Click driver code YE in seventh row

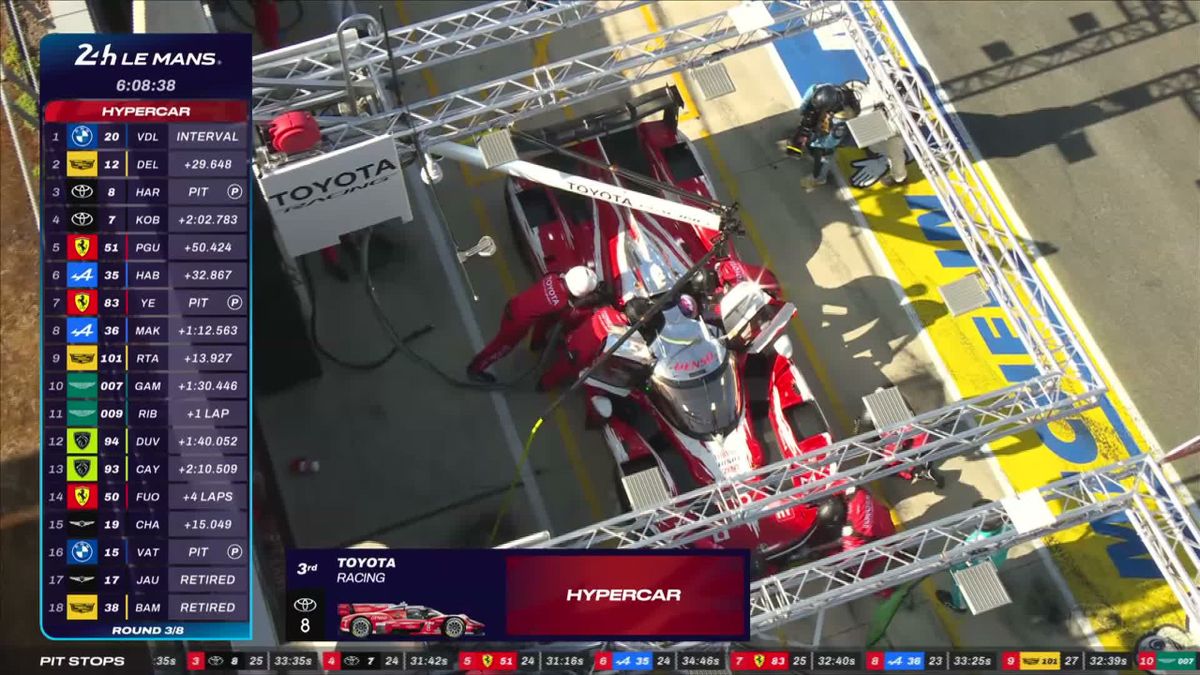(147, 302)
